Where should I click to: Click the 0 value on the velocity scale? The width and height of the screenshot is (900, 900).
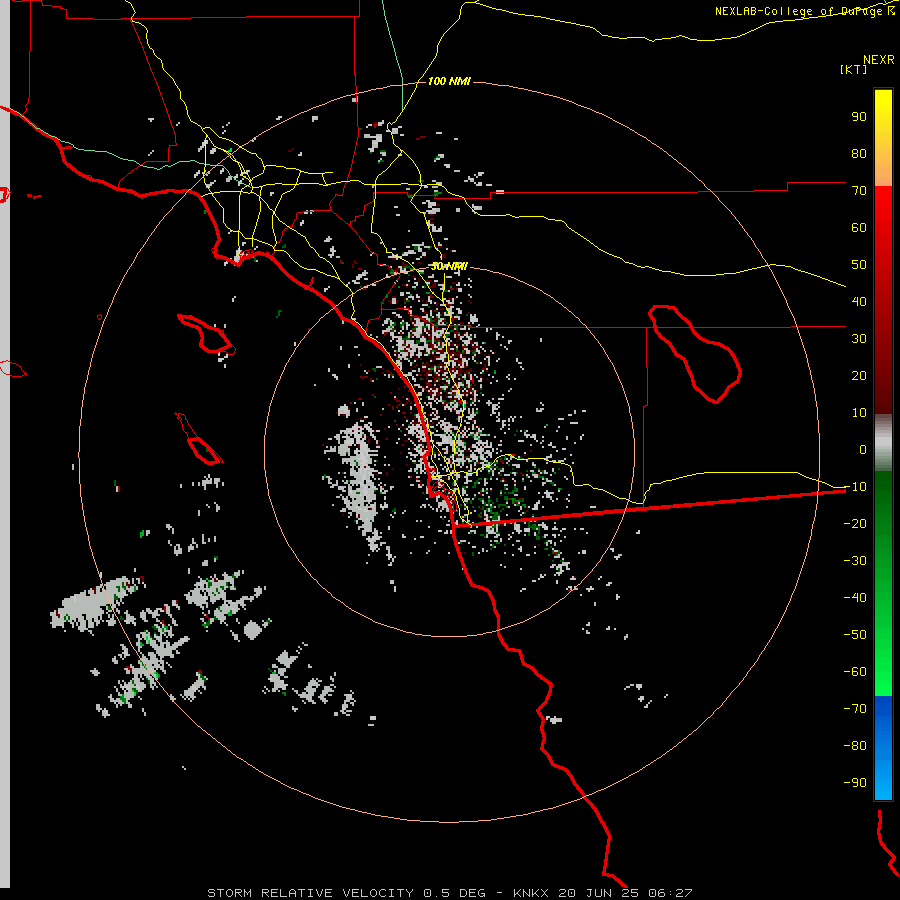[x=863, y=449]
